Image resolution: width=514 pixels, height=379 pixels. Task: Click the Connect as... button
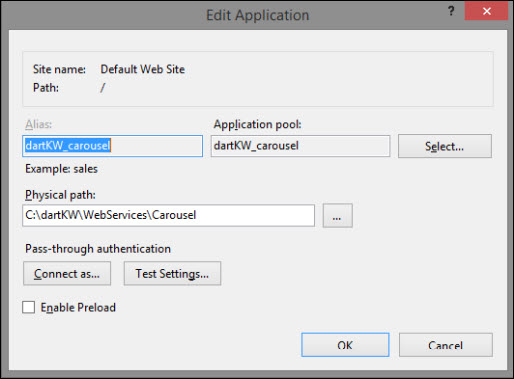tap(67, 274)
